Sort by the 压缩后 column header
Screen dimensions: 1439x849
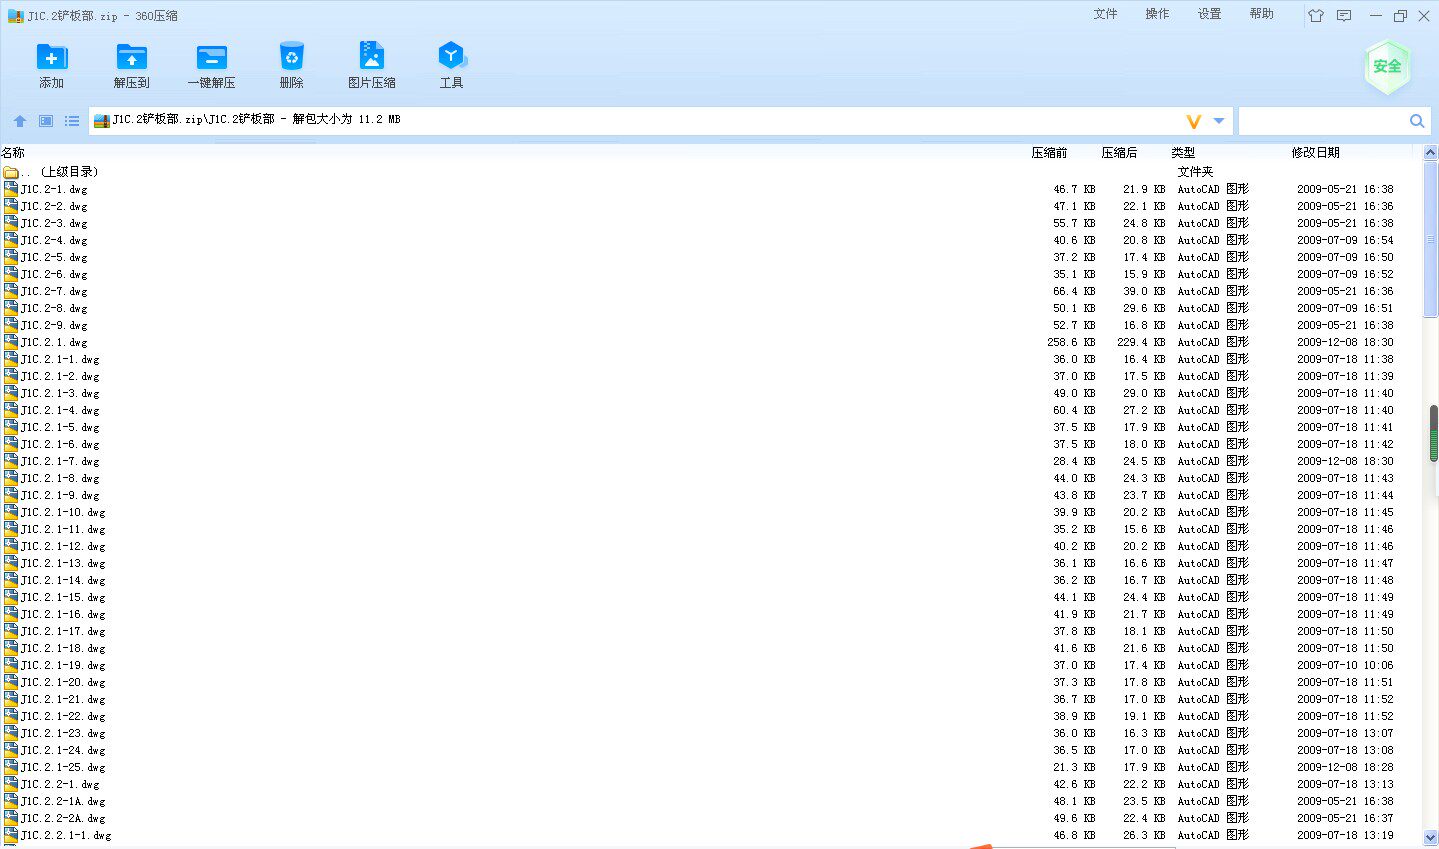(1119, 153)
